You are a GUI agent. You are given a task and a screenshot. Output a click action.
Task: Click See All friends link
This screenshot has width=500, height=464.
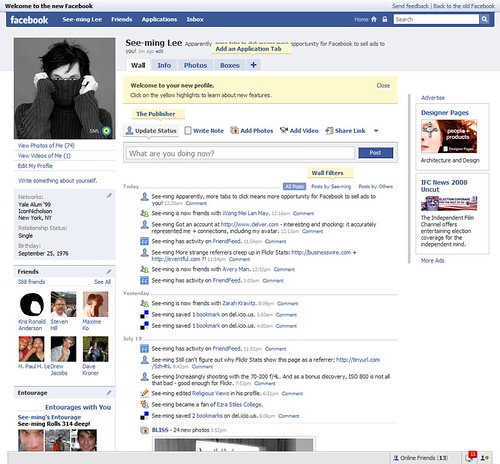(102, 282)
